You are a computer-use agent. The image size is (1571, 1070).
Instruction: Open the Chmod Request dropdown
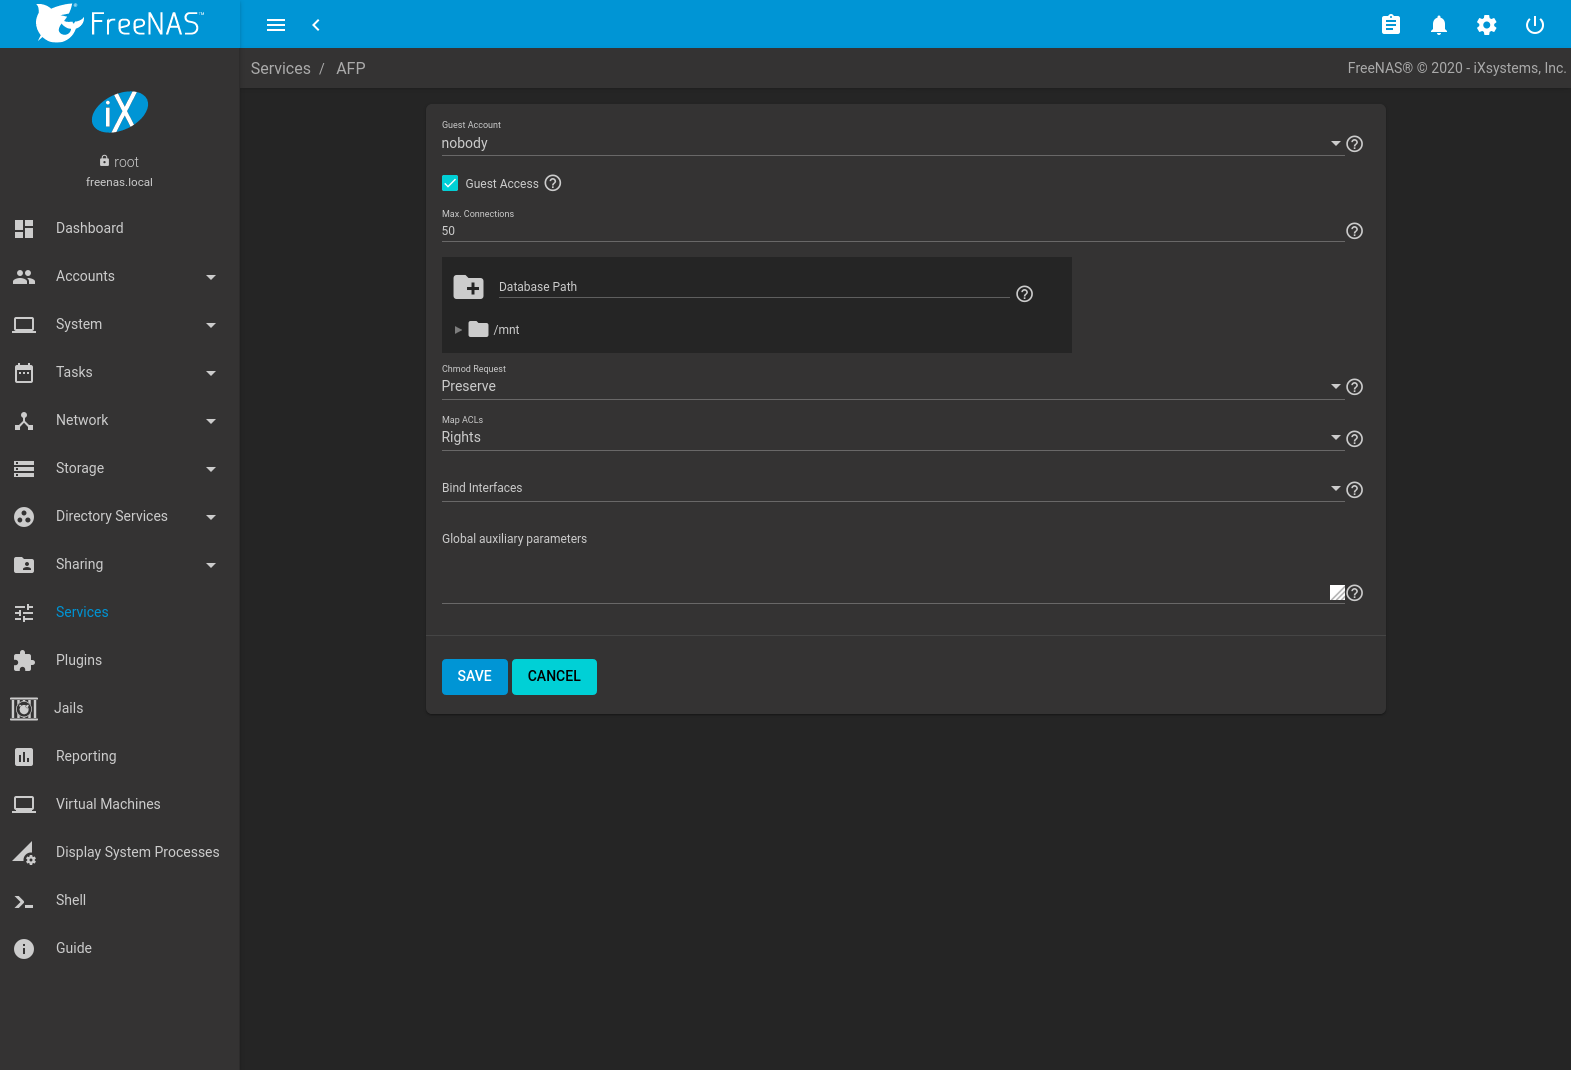(x=890, y=386)
